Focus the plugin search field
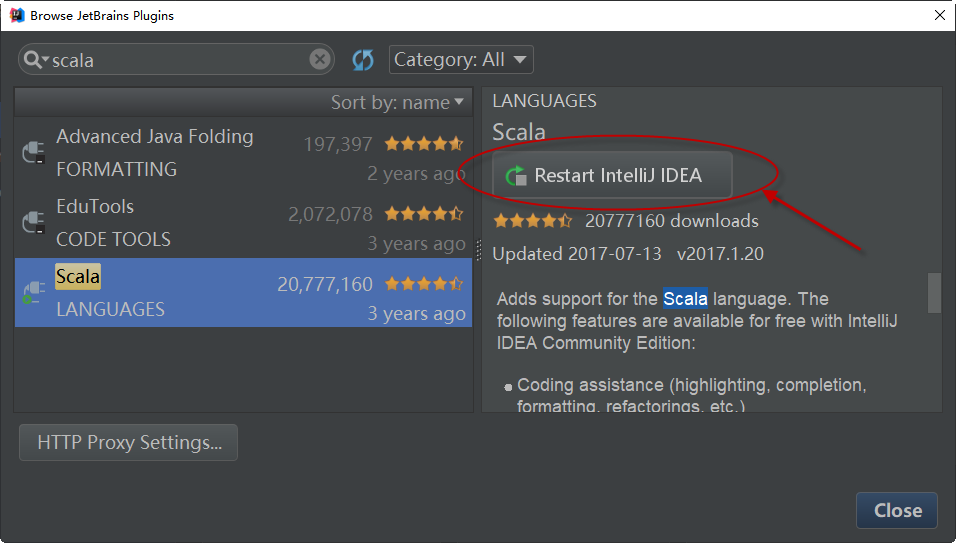Image resolution: width=956 pixels, height=543 pixels. pyautogui.click(x=180, y=60)
